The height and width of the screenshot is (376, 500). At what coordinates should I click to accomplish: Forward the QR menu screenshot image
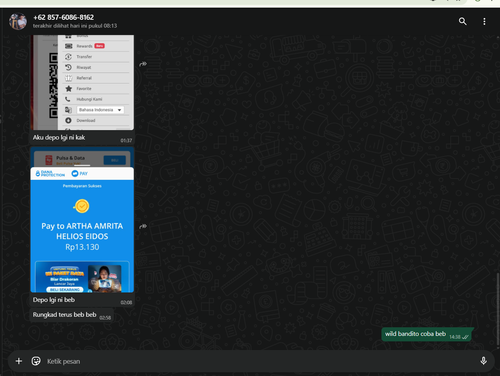pos(143,64)
